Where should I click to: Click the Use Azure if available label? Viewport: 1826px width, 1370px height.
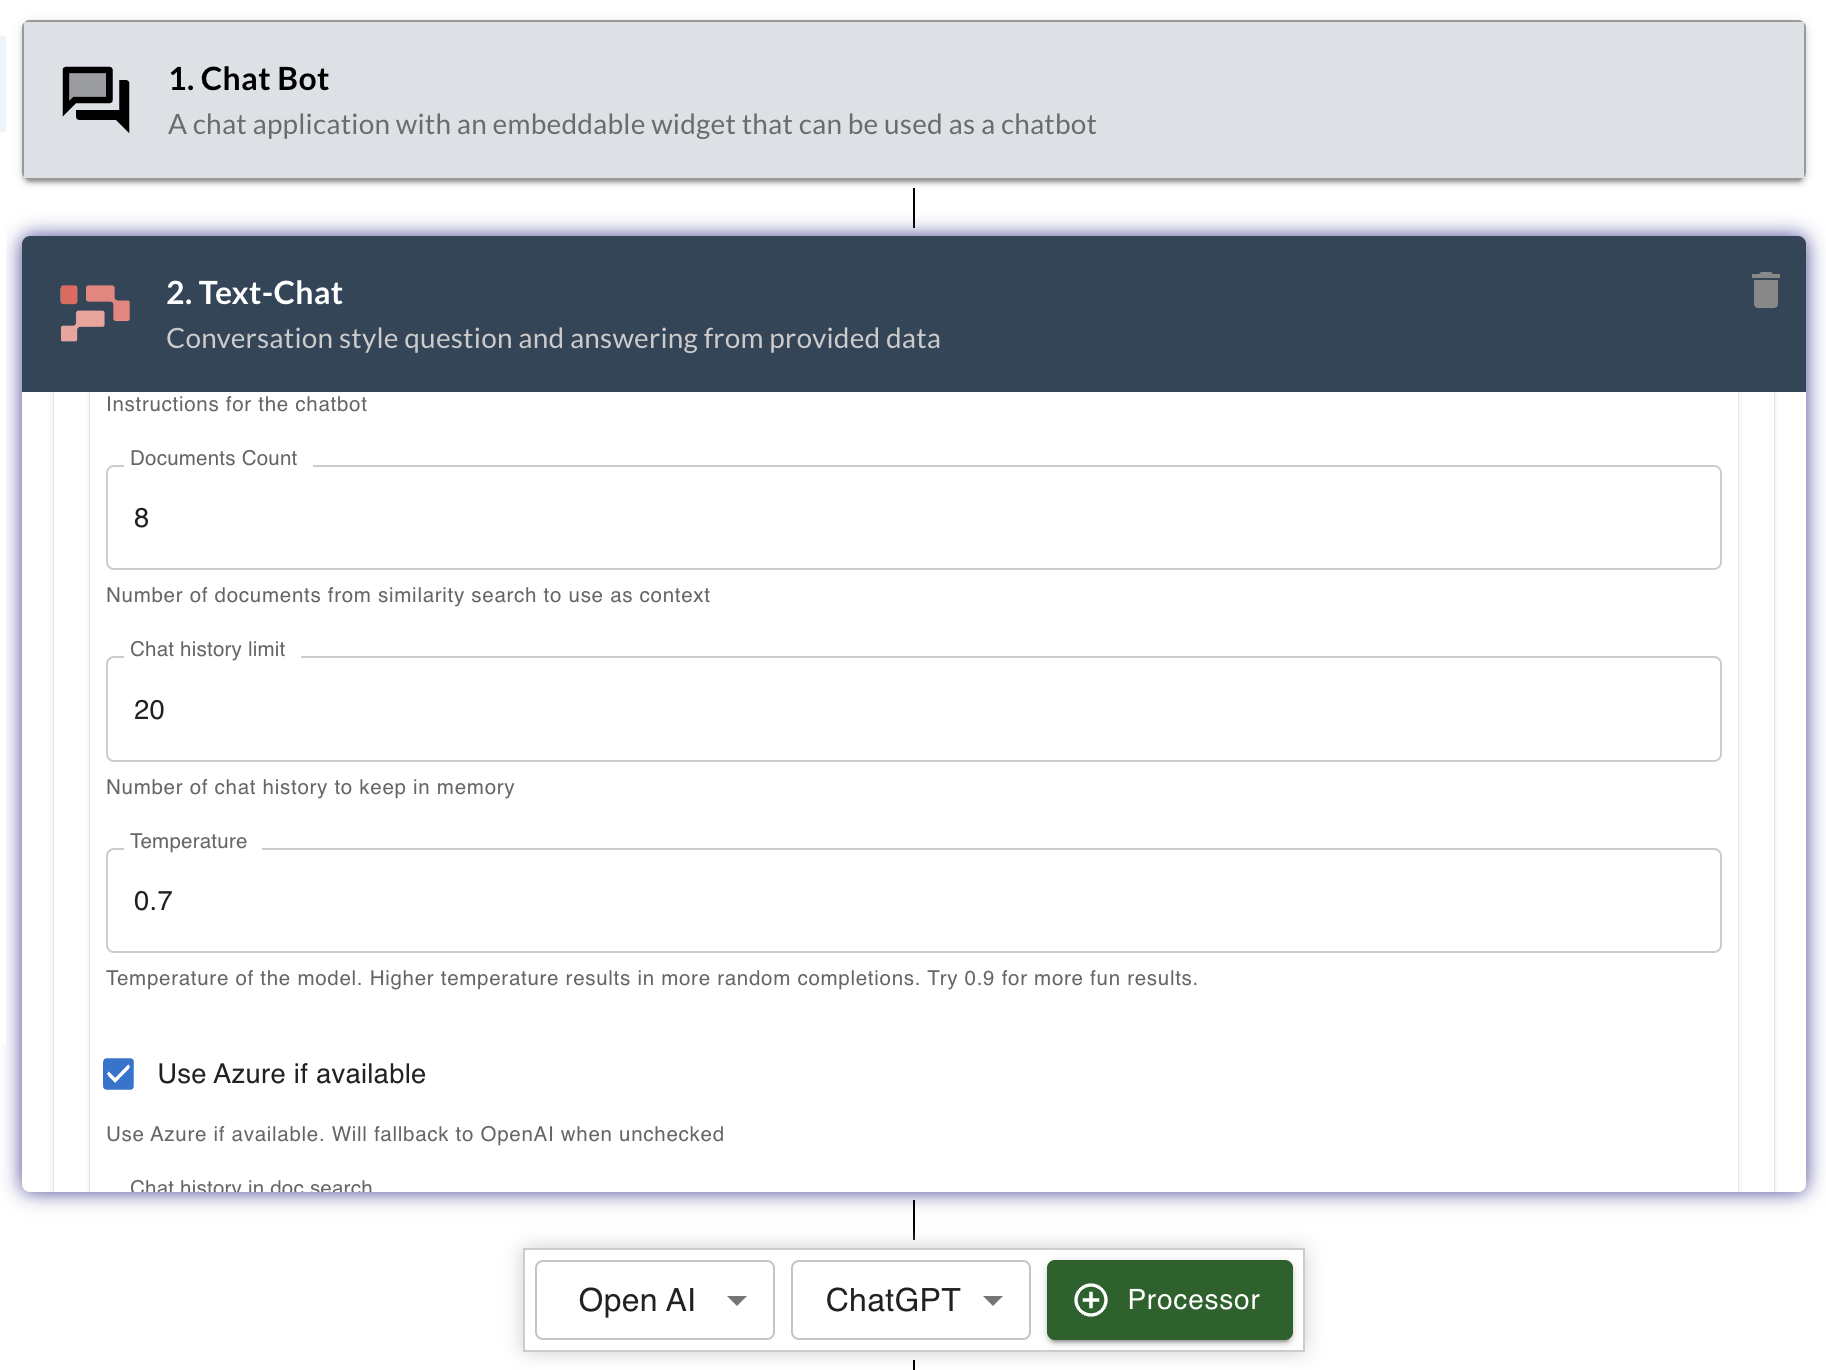(x=291, y=1074)
